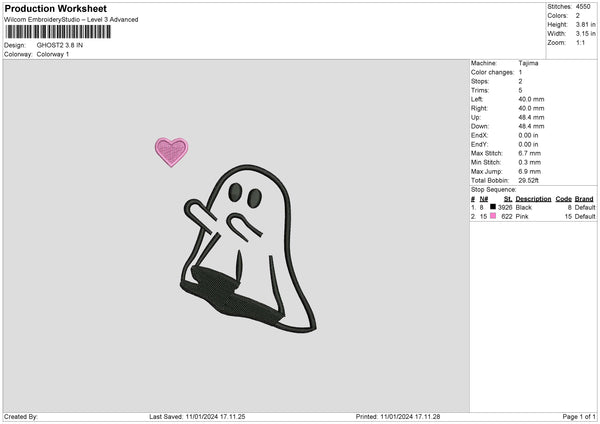Click the Trims value 5
The image size is (600, 424).
click(x=520, y=90)
